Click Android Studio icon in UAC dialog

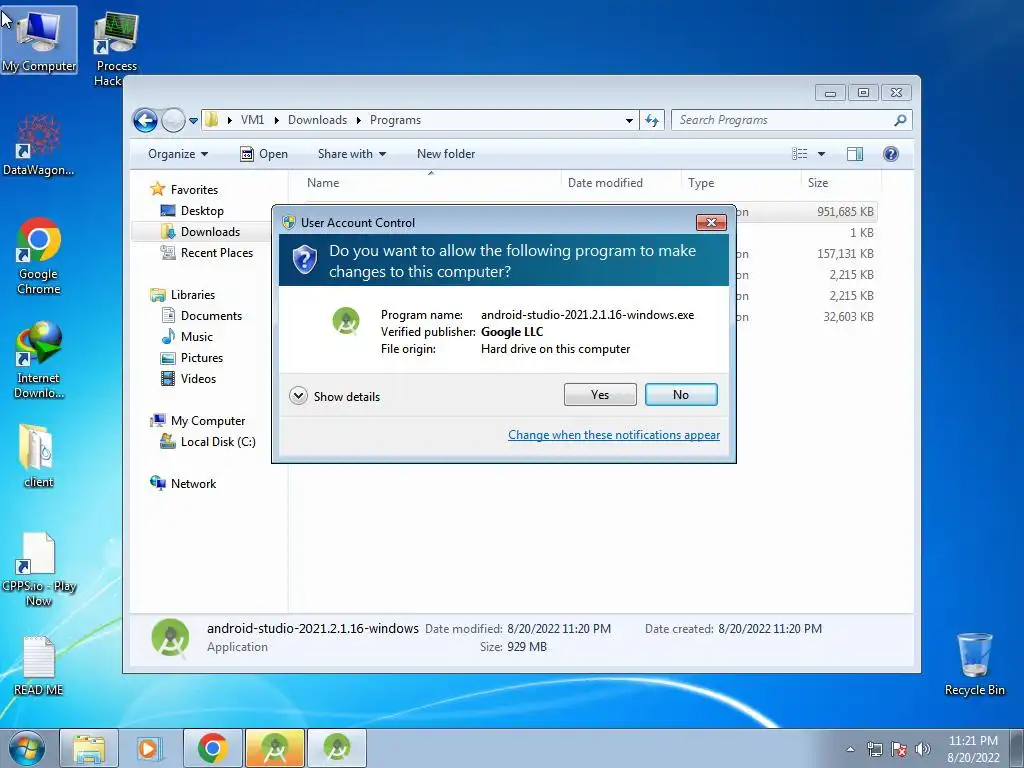(346, 321)
